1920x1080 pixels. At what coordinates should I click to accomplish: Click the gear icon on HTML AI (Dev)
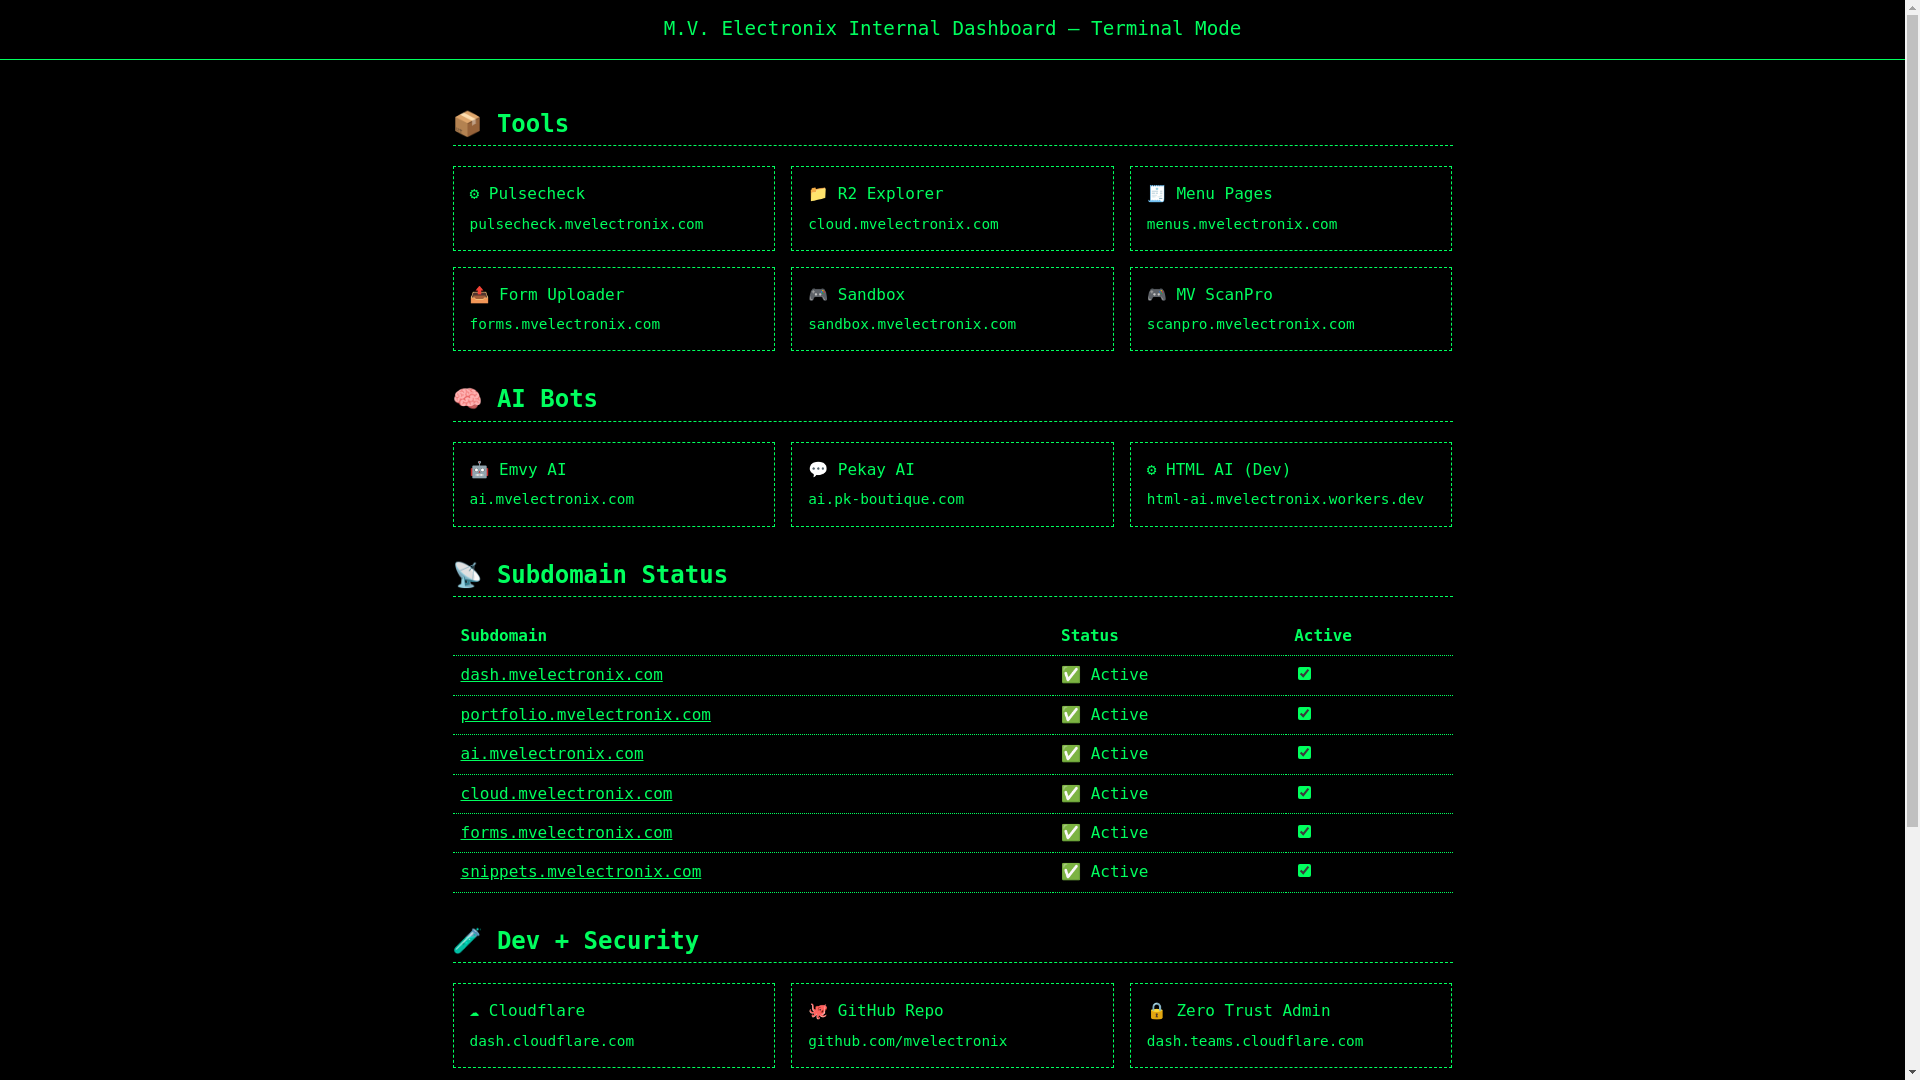[1151, 470]
